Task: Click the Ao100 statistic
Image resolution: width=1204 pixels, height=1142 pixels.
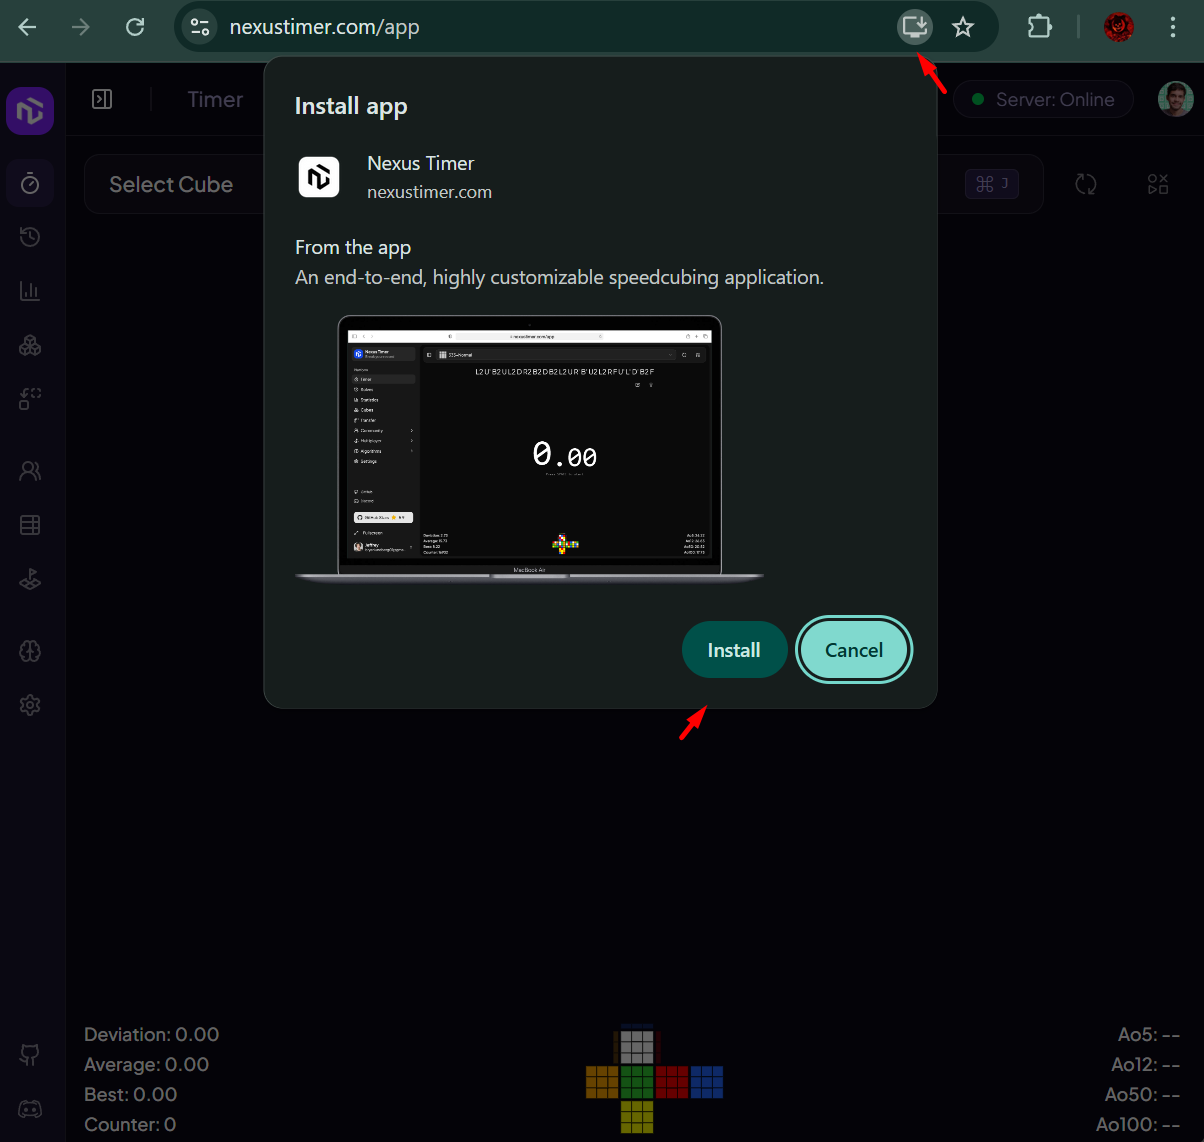Action: (x=1138, y=1125)
